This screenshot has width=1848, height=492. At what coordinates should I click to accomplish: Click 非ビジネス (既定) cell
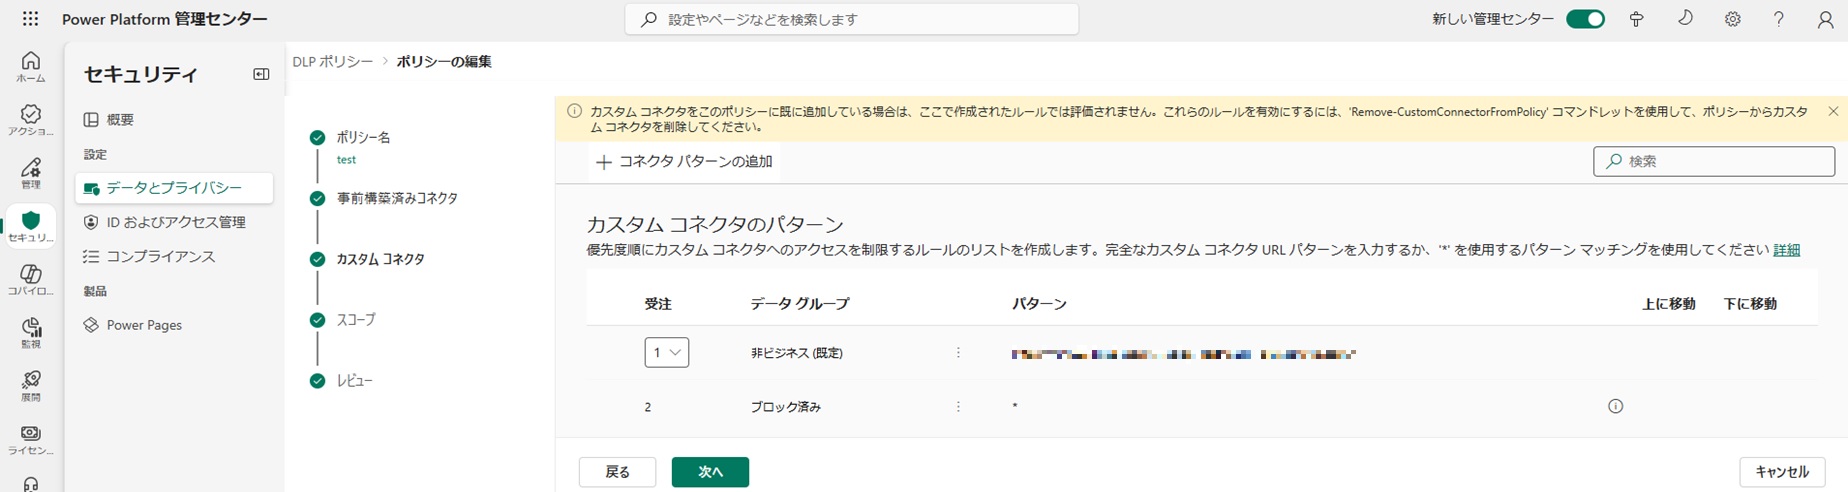(x=797, y=353)
